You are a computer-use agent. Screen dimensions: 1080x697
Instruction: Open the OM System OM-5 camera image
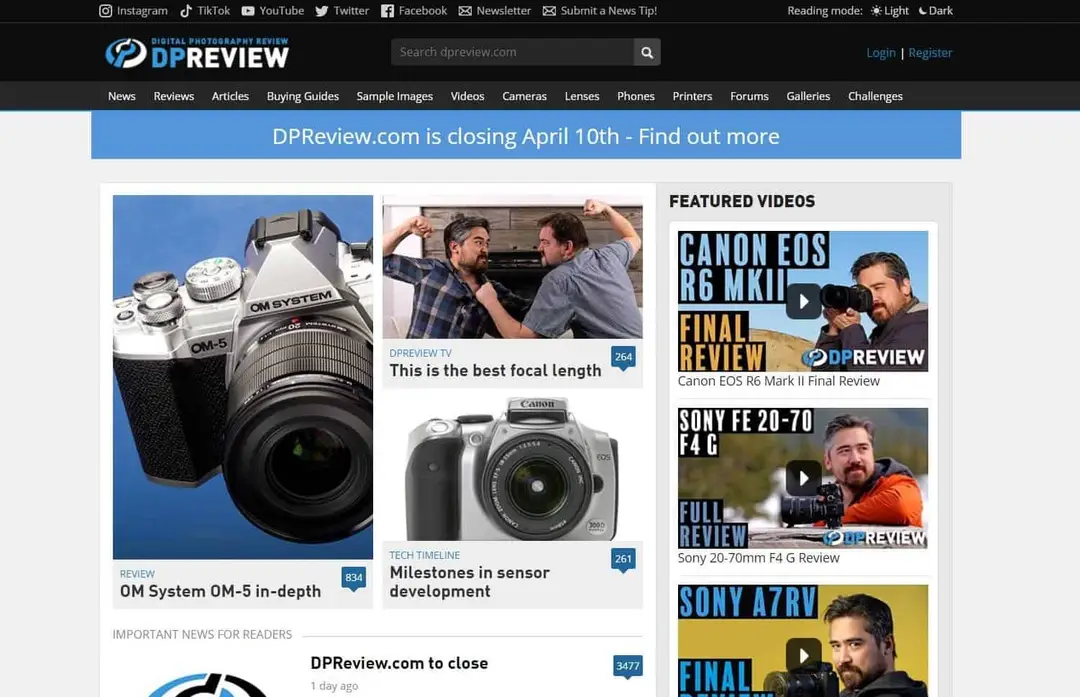click(243, 377)
